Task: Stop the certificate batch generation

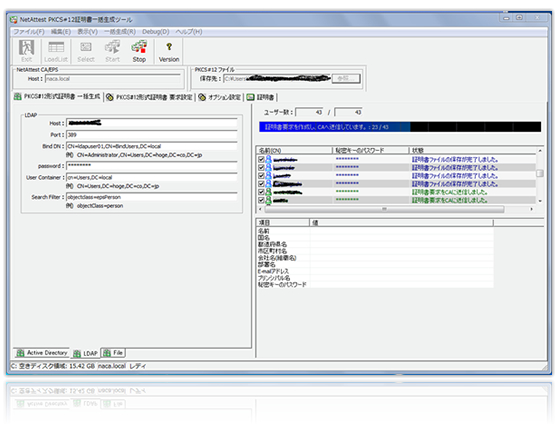Action: tap(139, 47)
